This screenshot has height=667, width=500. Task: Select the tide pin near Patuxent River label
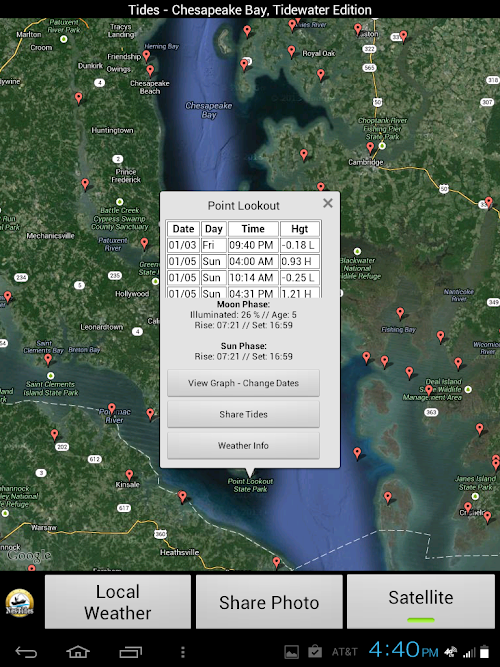coord(144,243)
